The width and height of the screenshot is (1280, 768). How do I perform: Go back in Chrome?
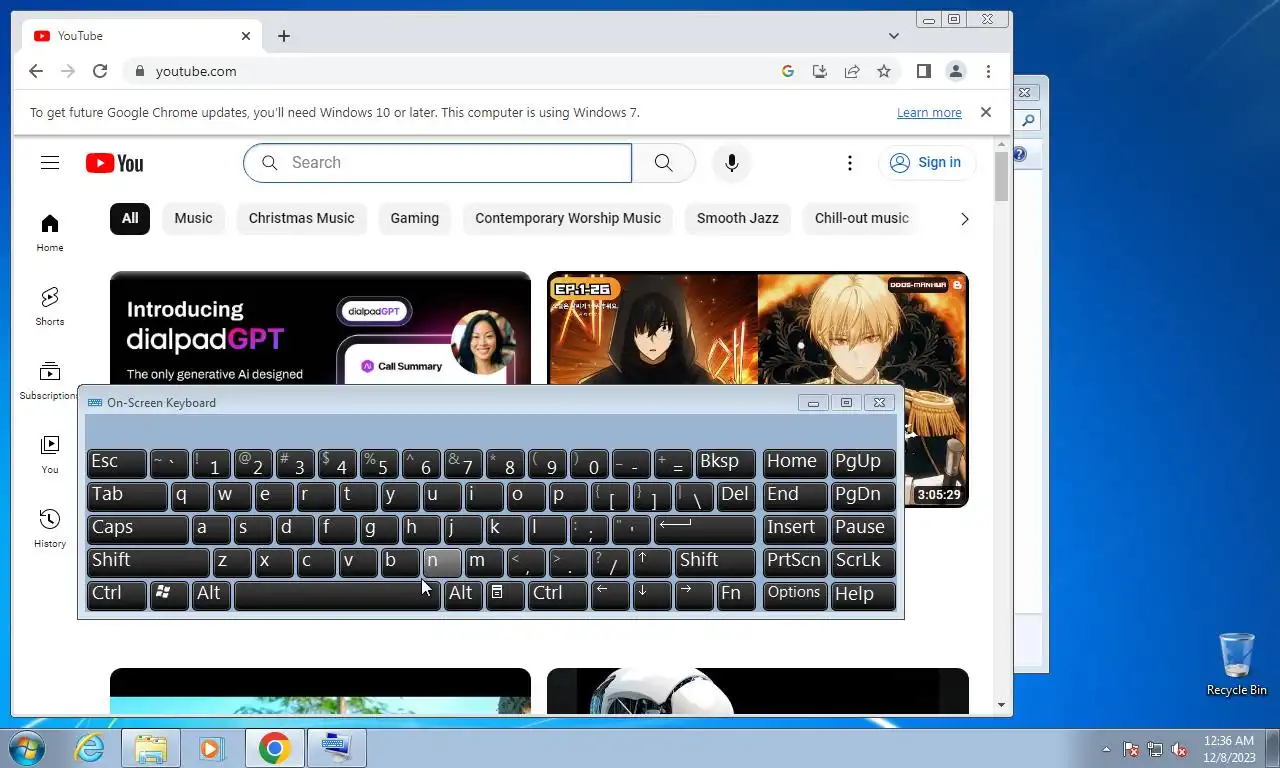point(36,71)
